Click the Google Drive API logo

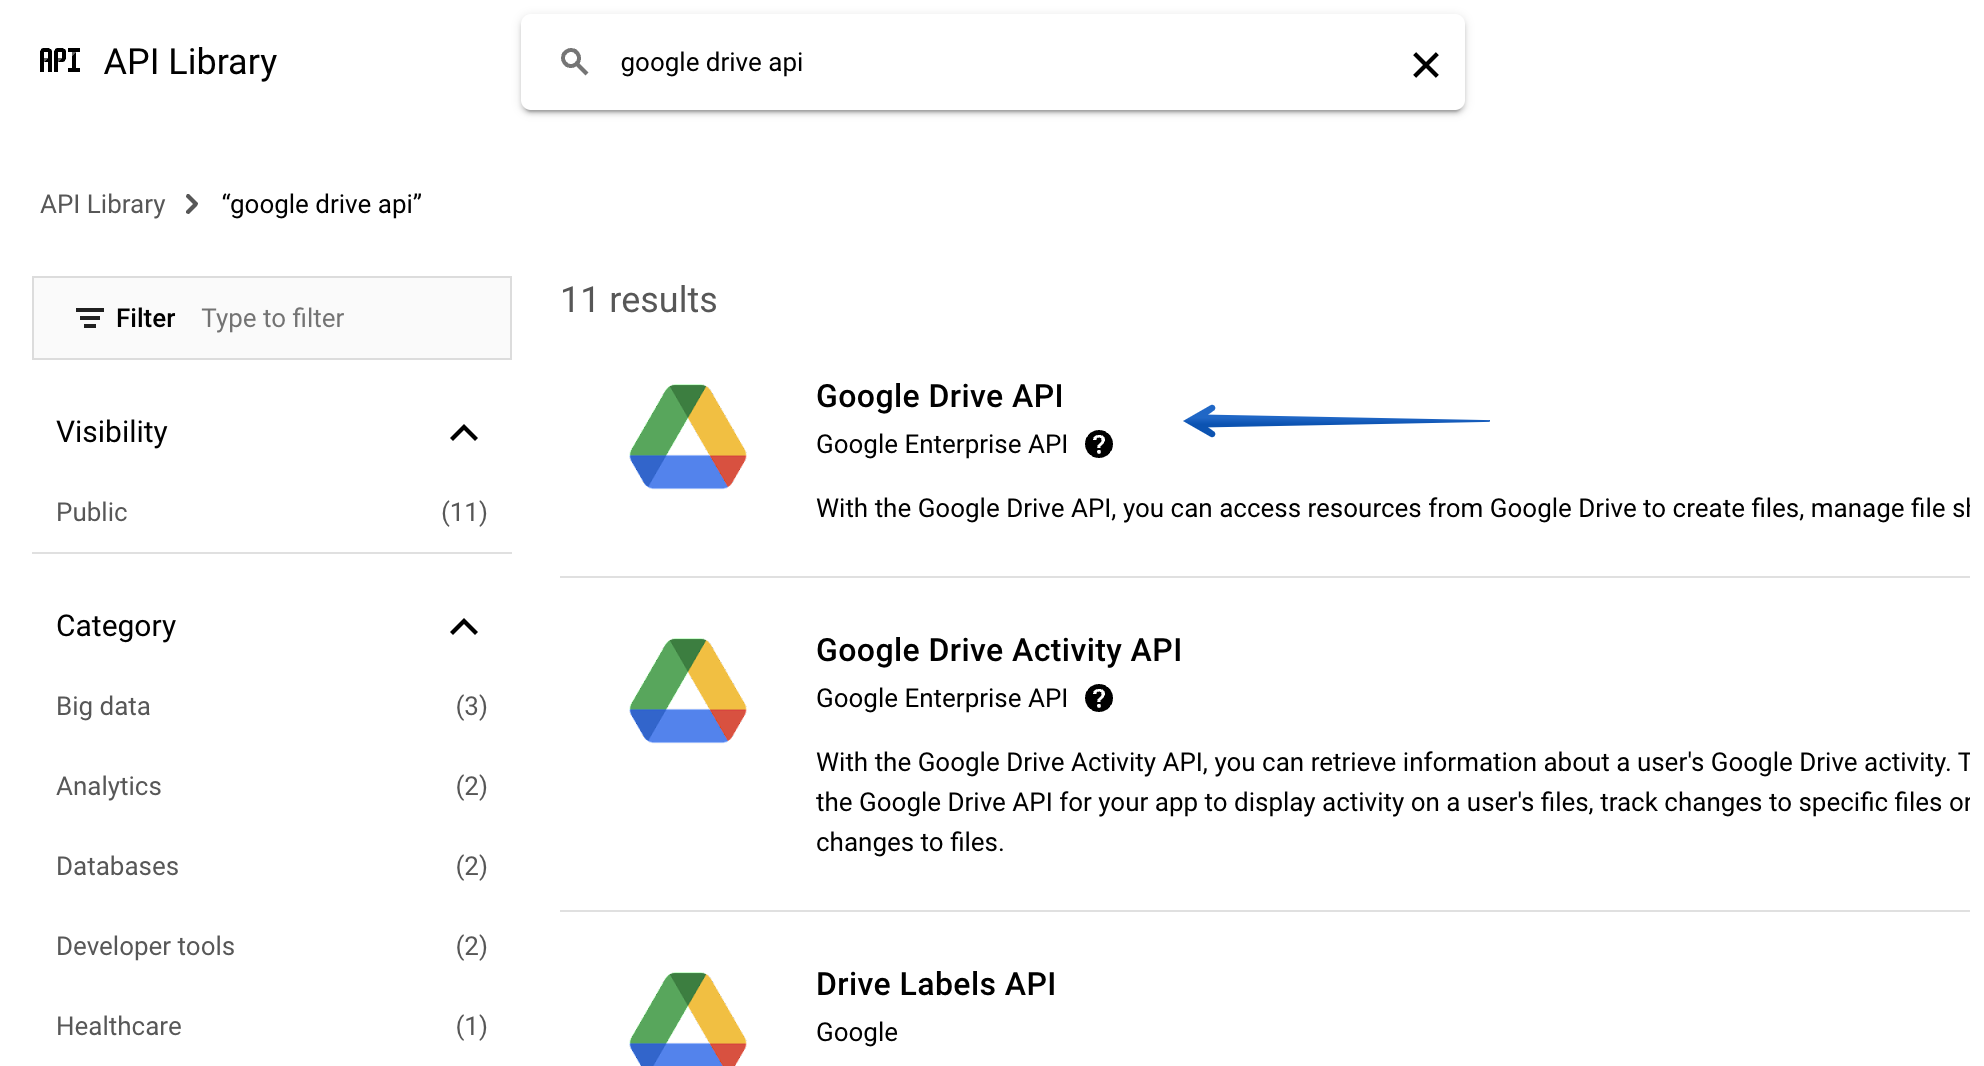coord(688,437)
